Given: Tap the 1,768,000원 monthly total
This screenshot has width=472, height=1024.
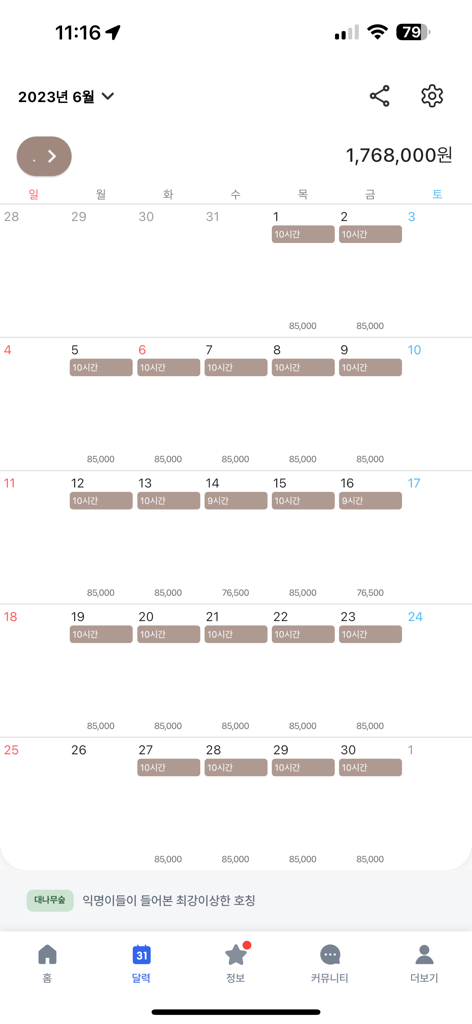Looking at the screenshot, I should pos(399,155).
